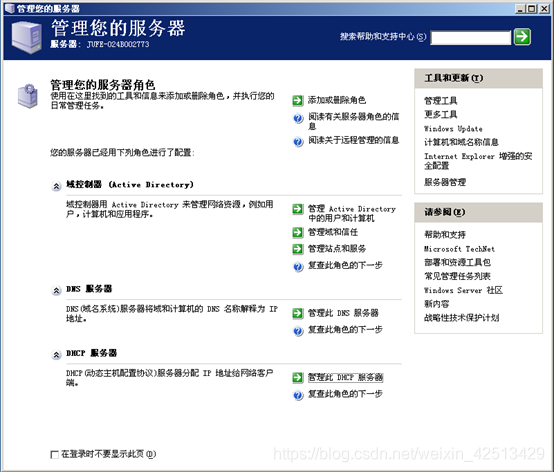Screen dimensions: 554x472
Task: Open 复查此角色的下一步 link under 域控制器
Action: [345, 265]
